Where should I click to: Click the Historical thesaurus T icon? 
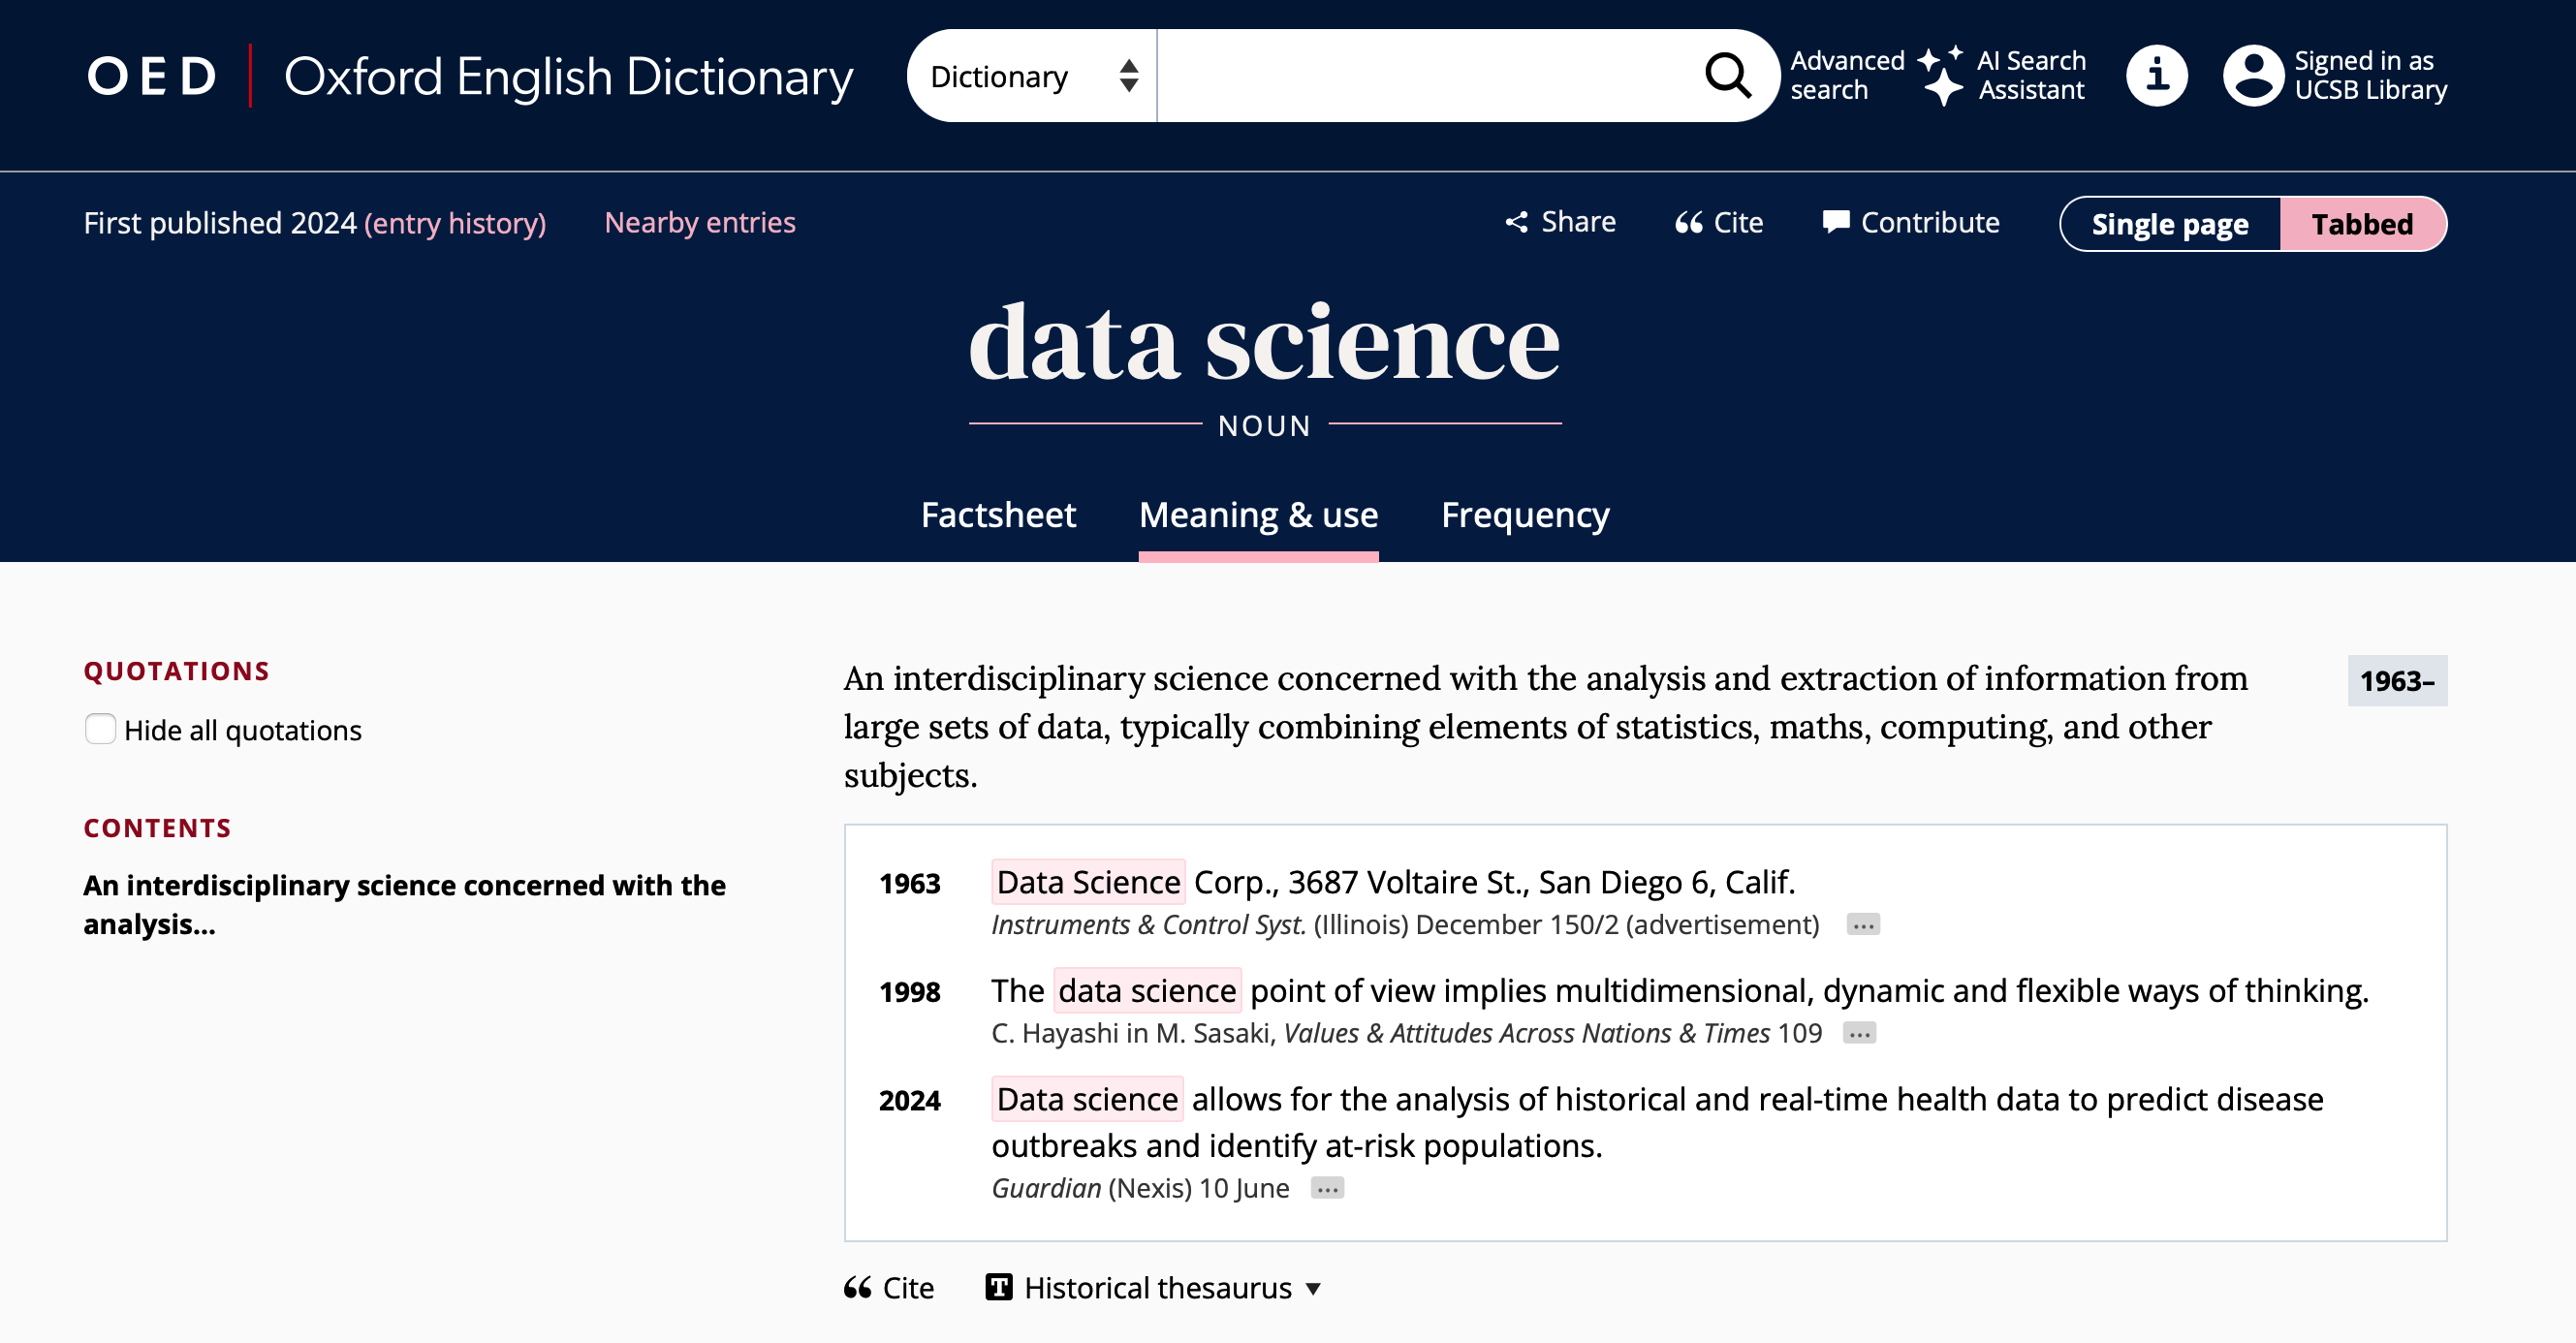coord(999,1287)
